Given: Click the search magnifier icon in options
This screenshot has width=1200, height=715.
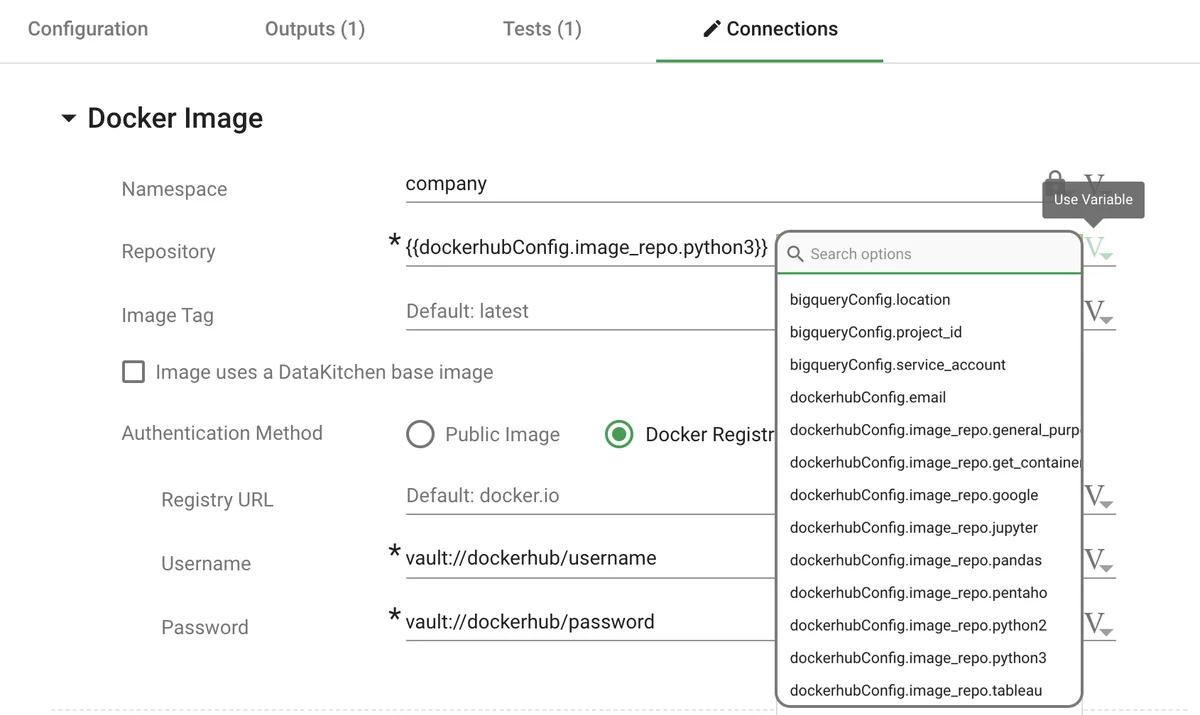Looking at the screenshot, I should [796, 254].
